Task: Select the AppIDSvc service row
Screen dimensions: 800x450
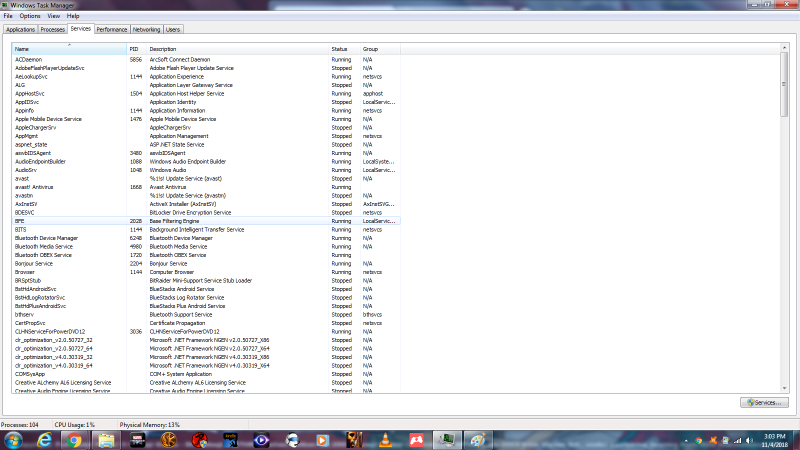Action: (x=206, y=102)
